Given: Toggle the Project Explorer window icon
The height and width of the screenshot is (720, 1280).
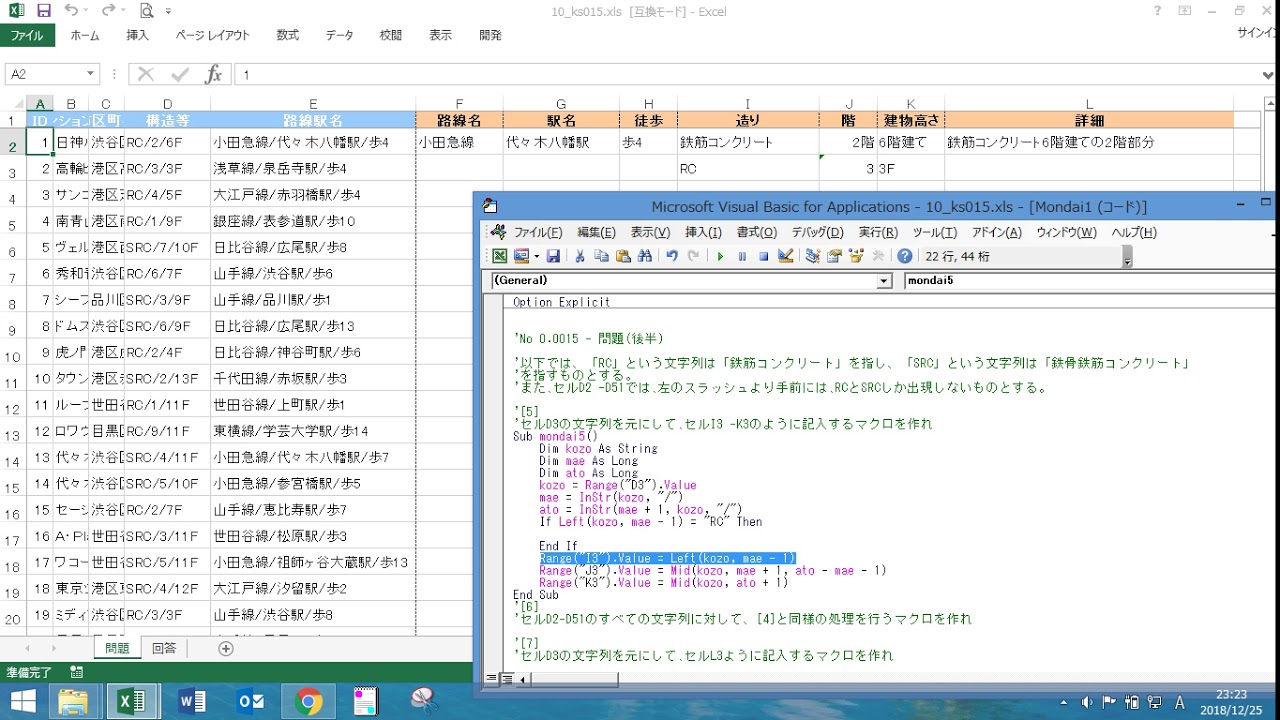Looking at the screenshot, I should 813,256.
